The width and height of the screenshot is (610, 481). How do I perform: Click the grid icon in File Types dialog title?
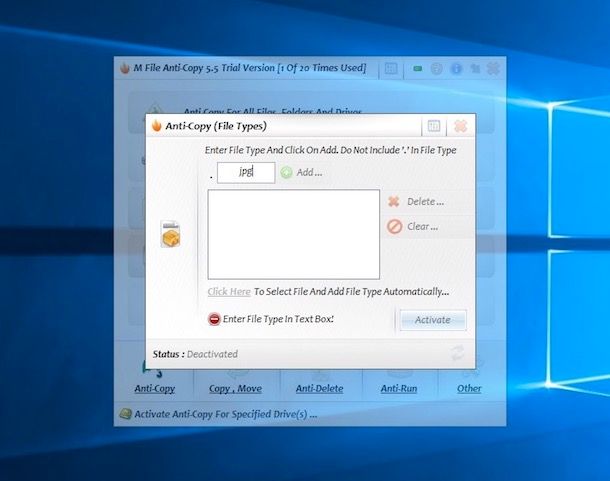coord(434,126)
